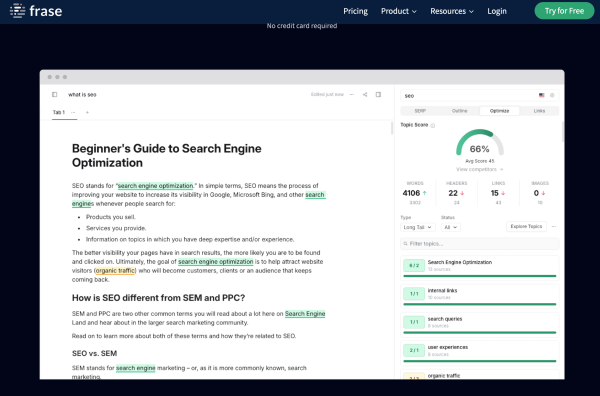Select the US flag country icon
600x396 pixels.
(x=541, y=95)
